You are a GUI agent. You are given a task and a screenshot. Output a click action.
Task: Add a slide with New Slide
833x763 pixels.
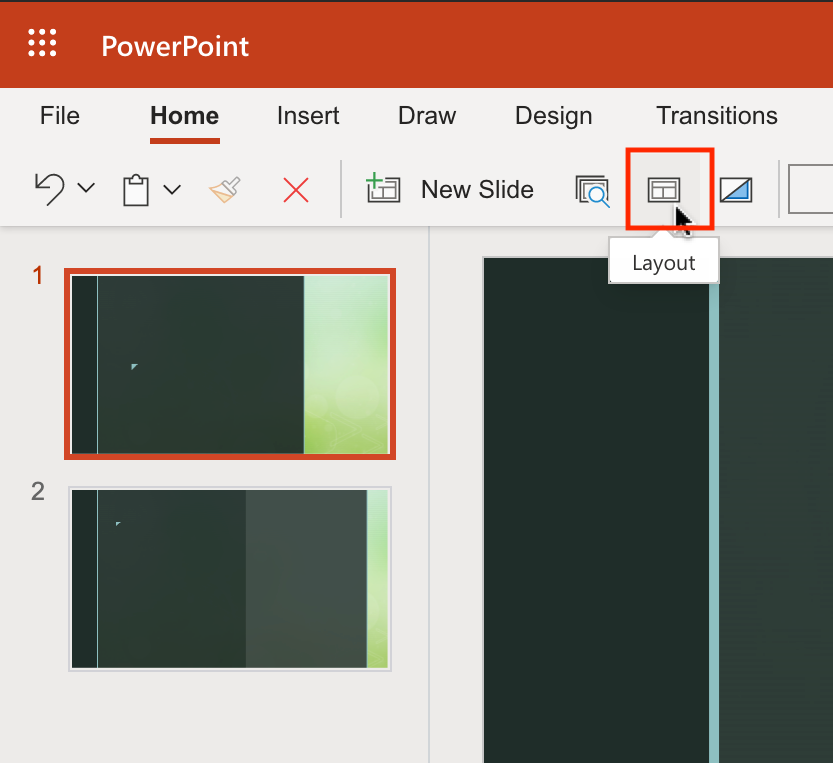point(451,189)
